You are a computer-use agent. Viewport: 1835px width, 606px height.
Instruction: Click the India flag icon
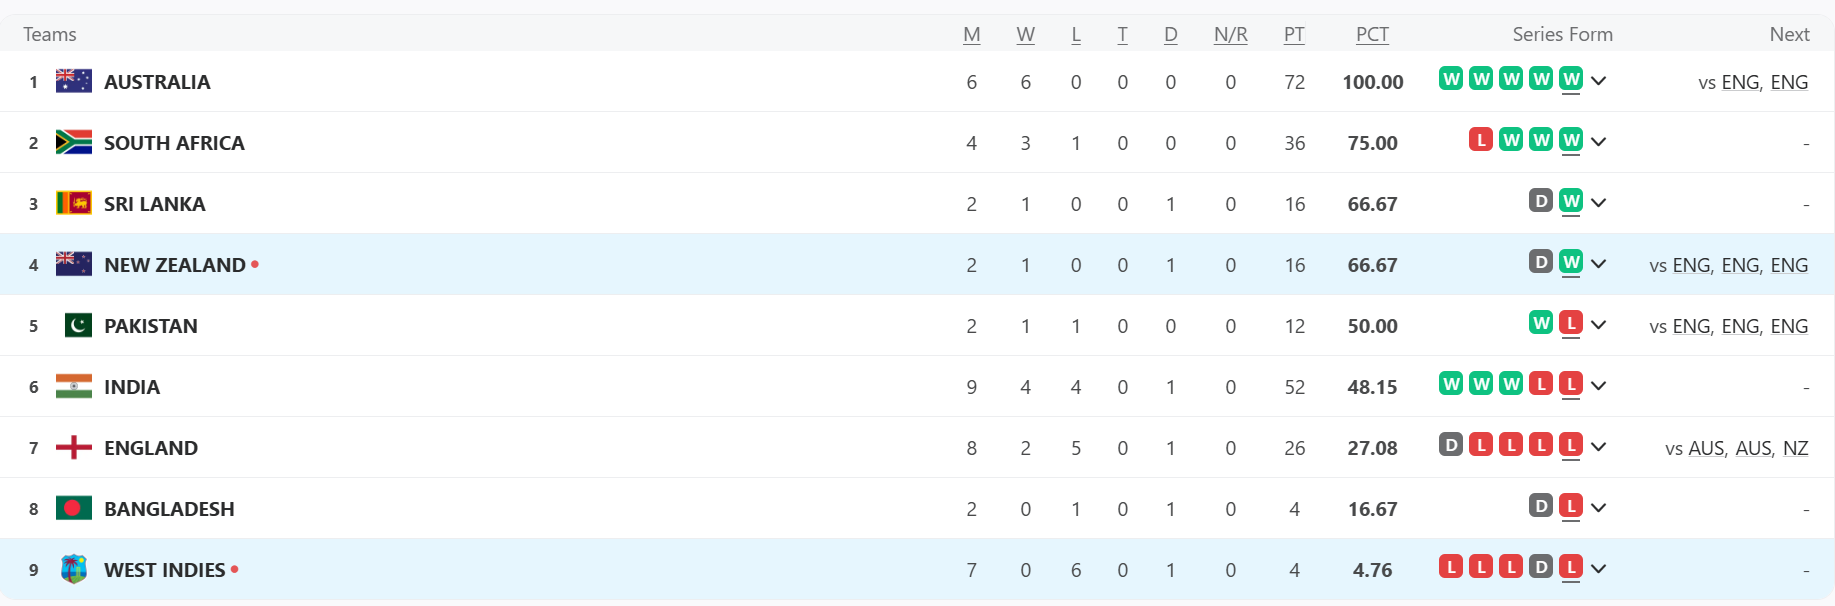[74, 386]
